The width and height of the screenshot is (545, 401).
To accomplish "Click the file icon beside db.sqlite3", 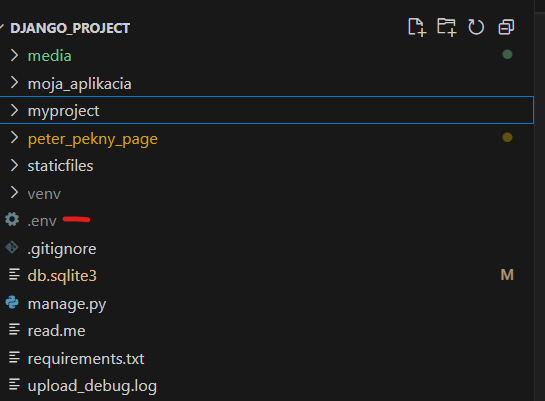I will (x=14, y=275).
